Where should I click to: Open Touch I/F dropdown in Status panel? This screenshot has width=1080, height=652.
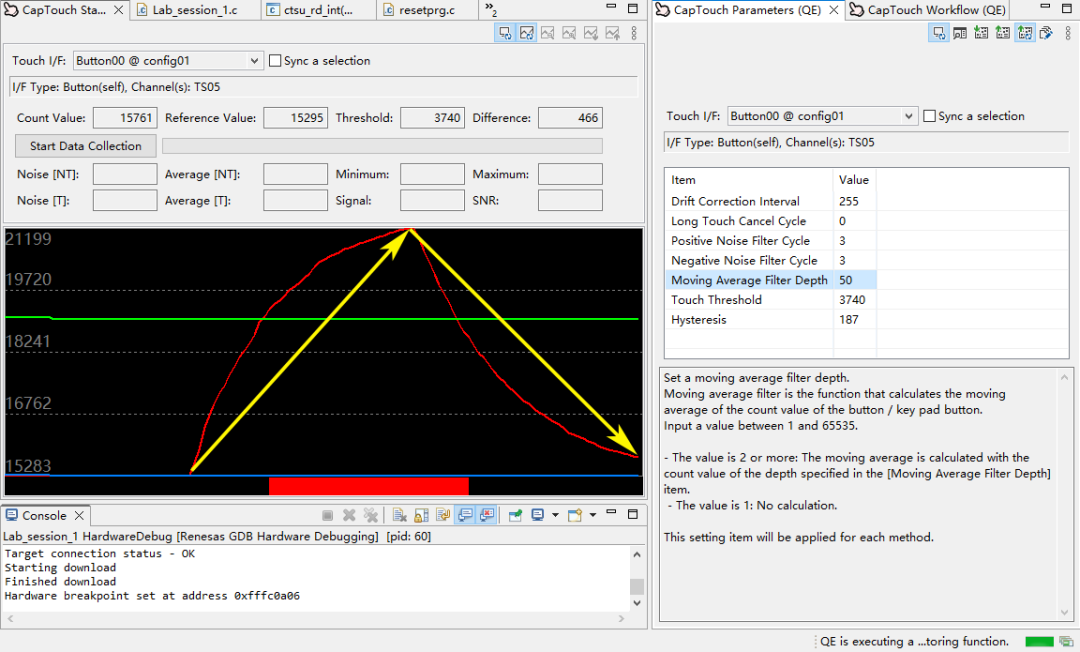(253, 61)
